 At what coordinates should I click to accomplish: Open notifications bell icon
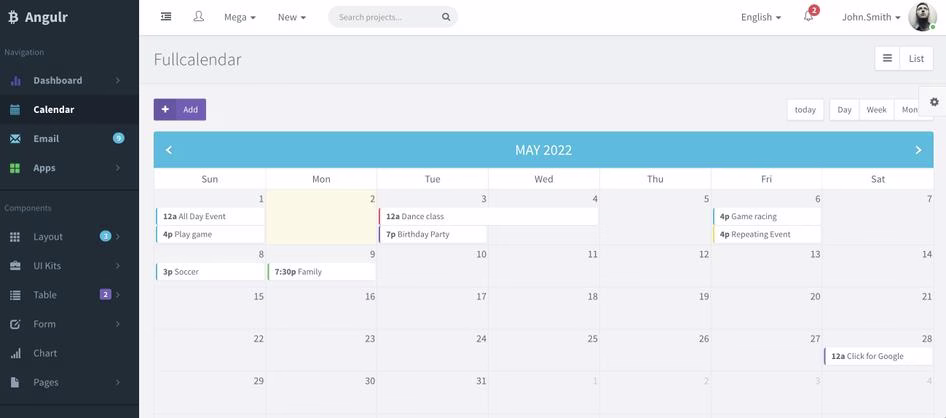[x=808, y=17]
